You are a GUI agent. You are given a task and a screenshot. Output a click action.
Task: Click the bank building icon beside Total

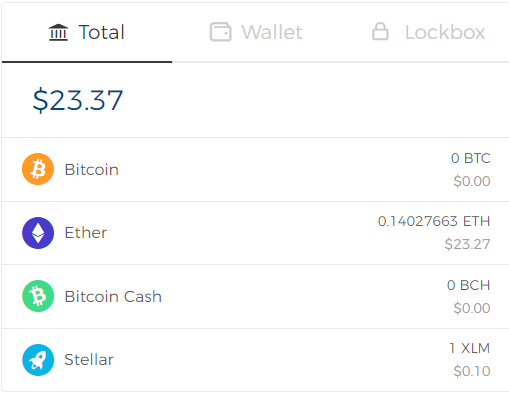58,32
